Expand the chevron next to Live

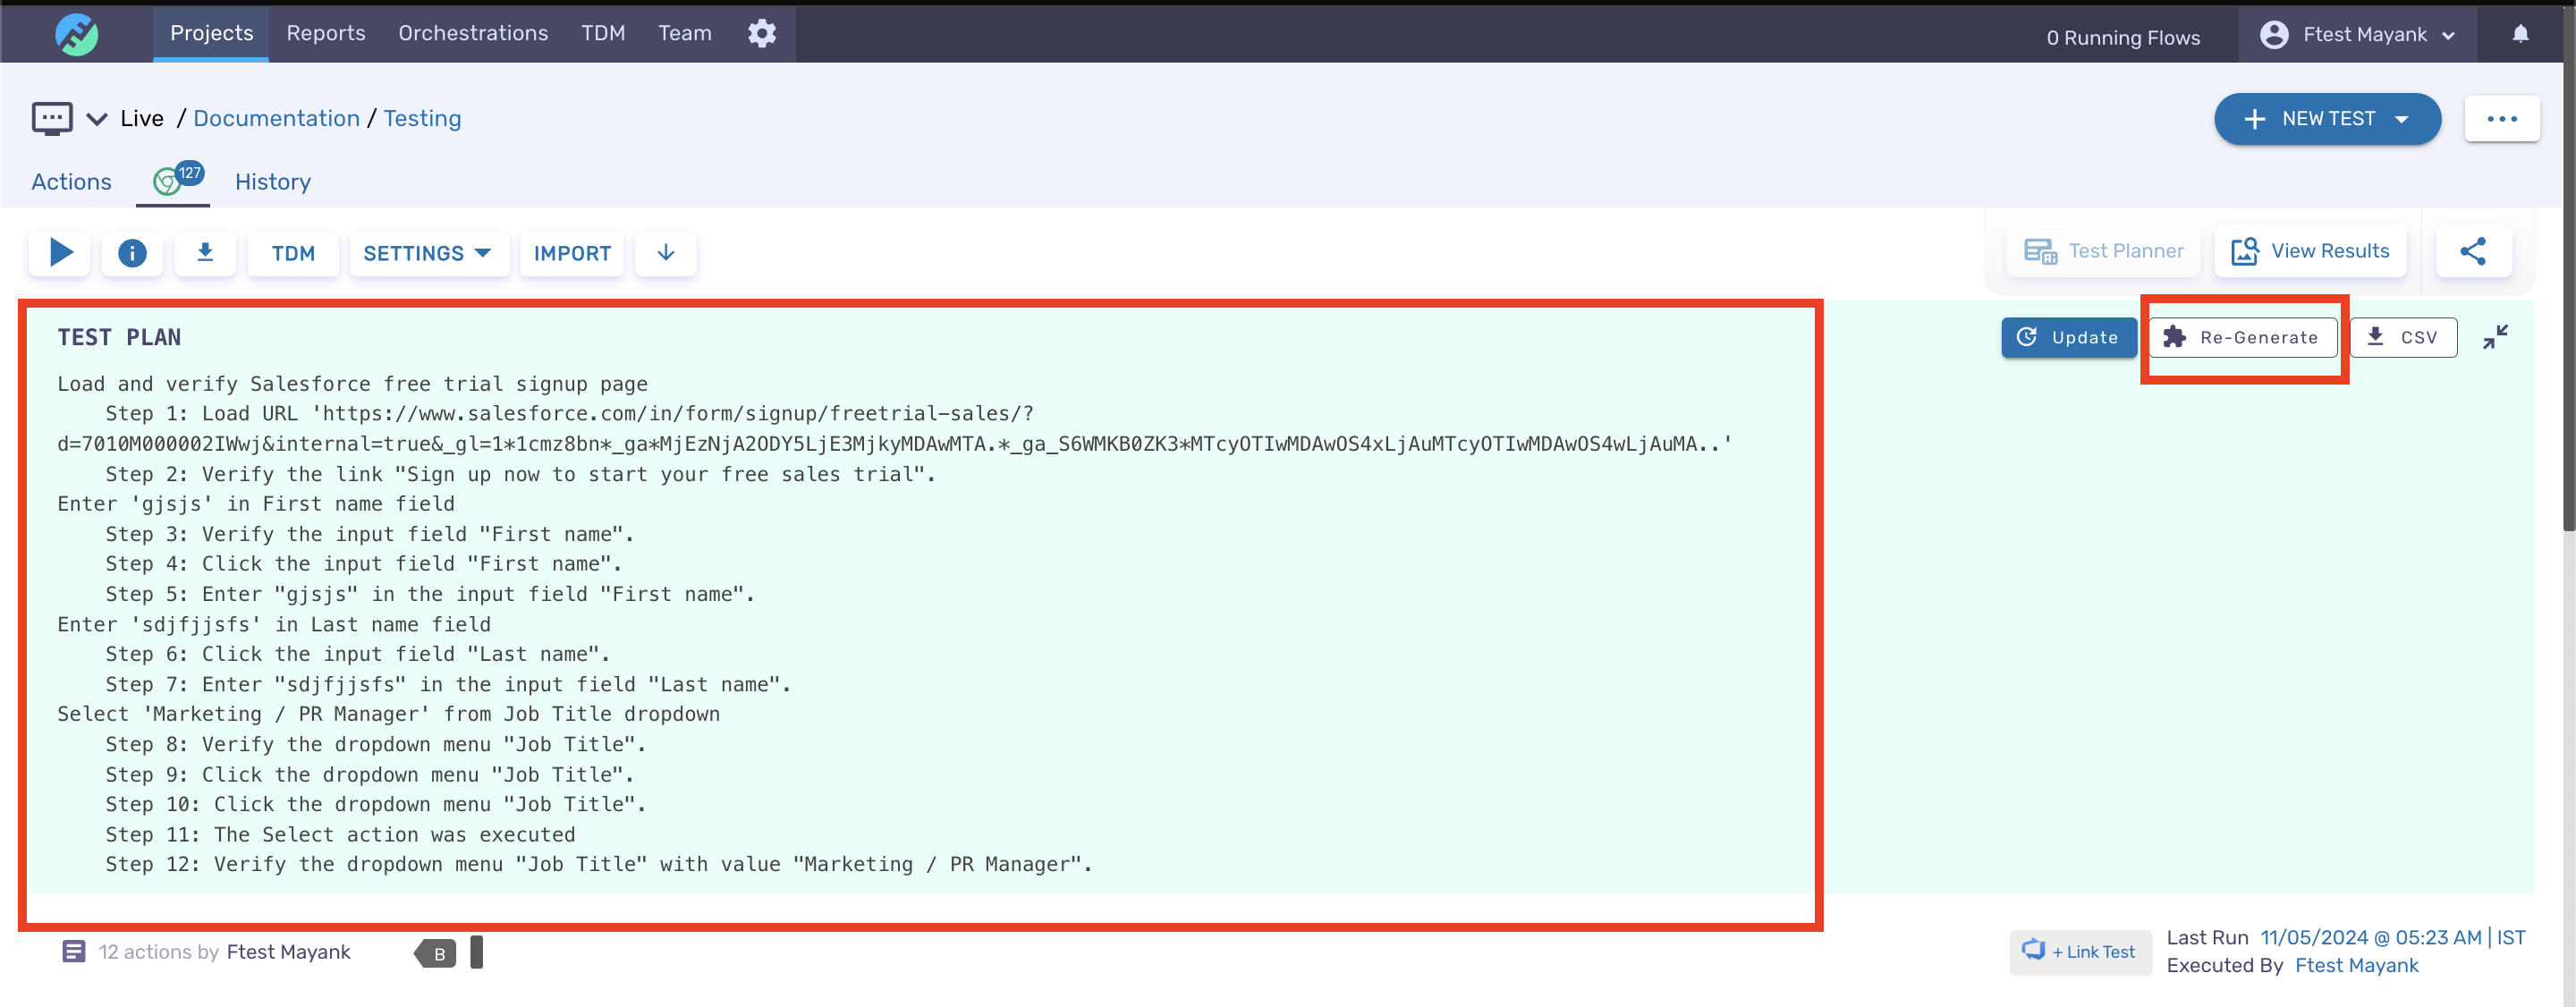coord(97,119)
